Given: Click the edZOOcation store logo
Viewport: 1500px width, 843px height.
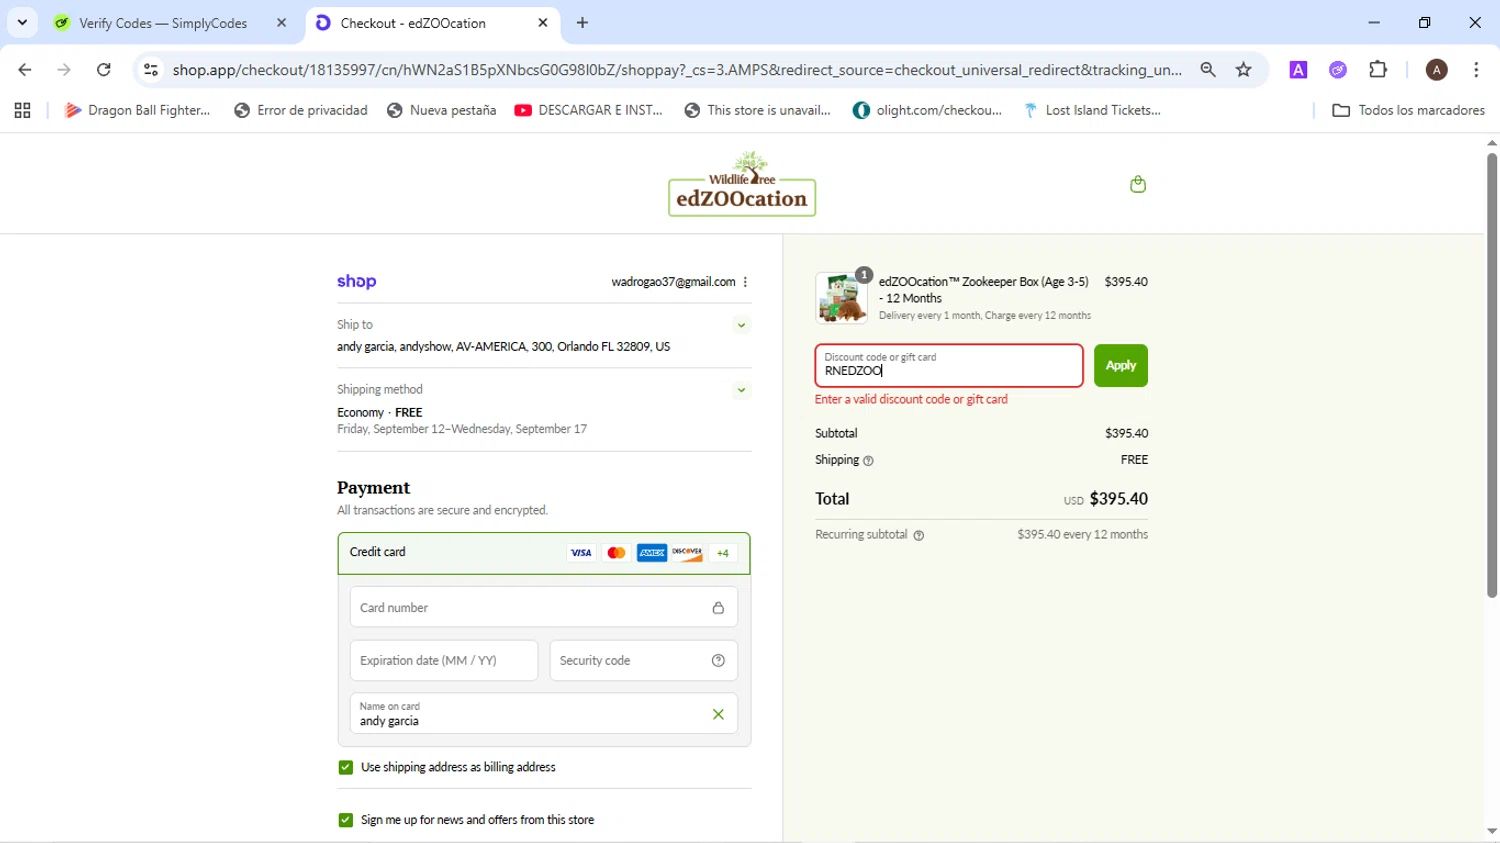Looking at the screenshot, I should (742, 184).
